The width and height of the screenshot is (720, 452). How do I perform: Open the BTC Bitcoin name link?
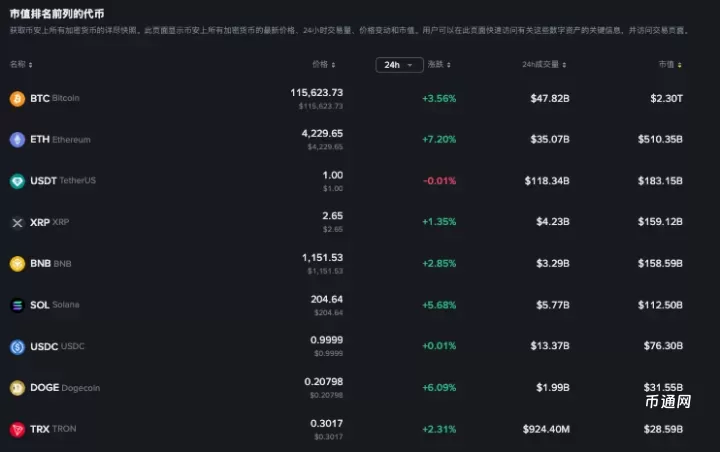pyautogui.click(x=55, y=99)
